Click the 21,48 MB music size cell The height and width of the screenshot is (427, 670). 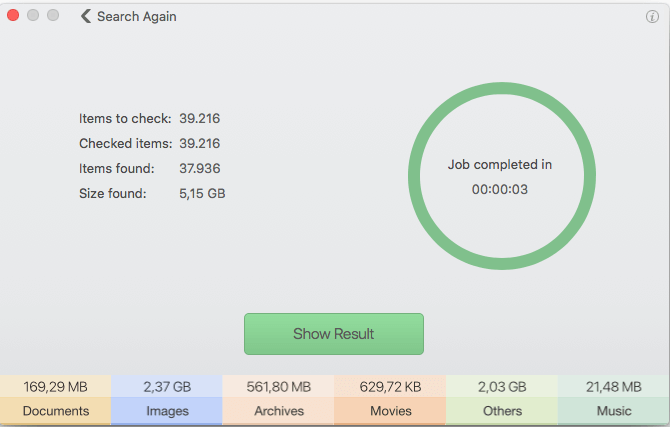614,386
